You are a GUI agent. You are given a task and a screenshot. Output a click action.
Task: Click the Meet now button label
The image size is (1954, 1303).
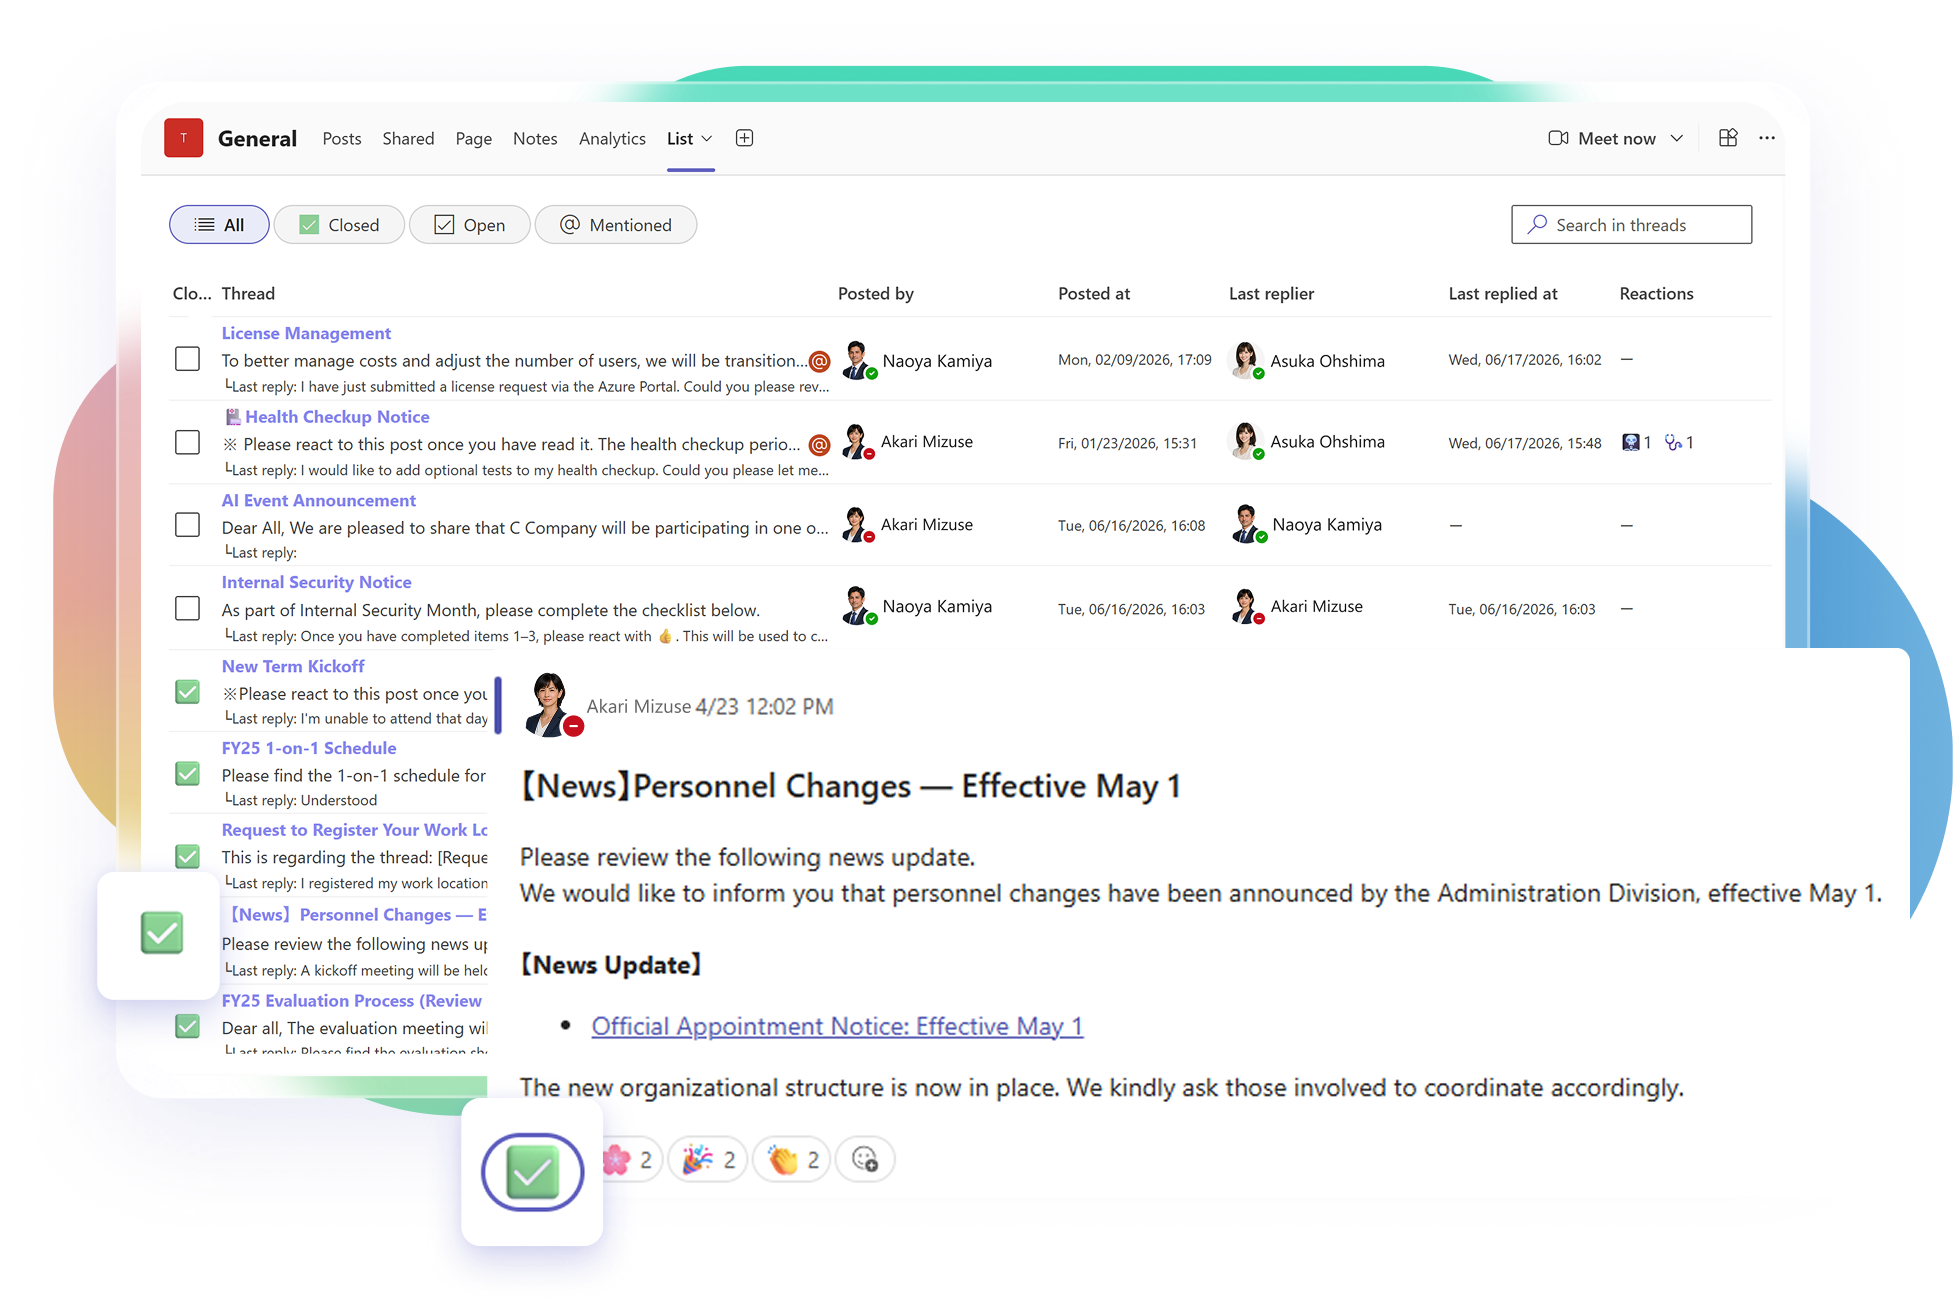click(x=1617, y=139)
